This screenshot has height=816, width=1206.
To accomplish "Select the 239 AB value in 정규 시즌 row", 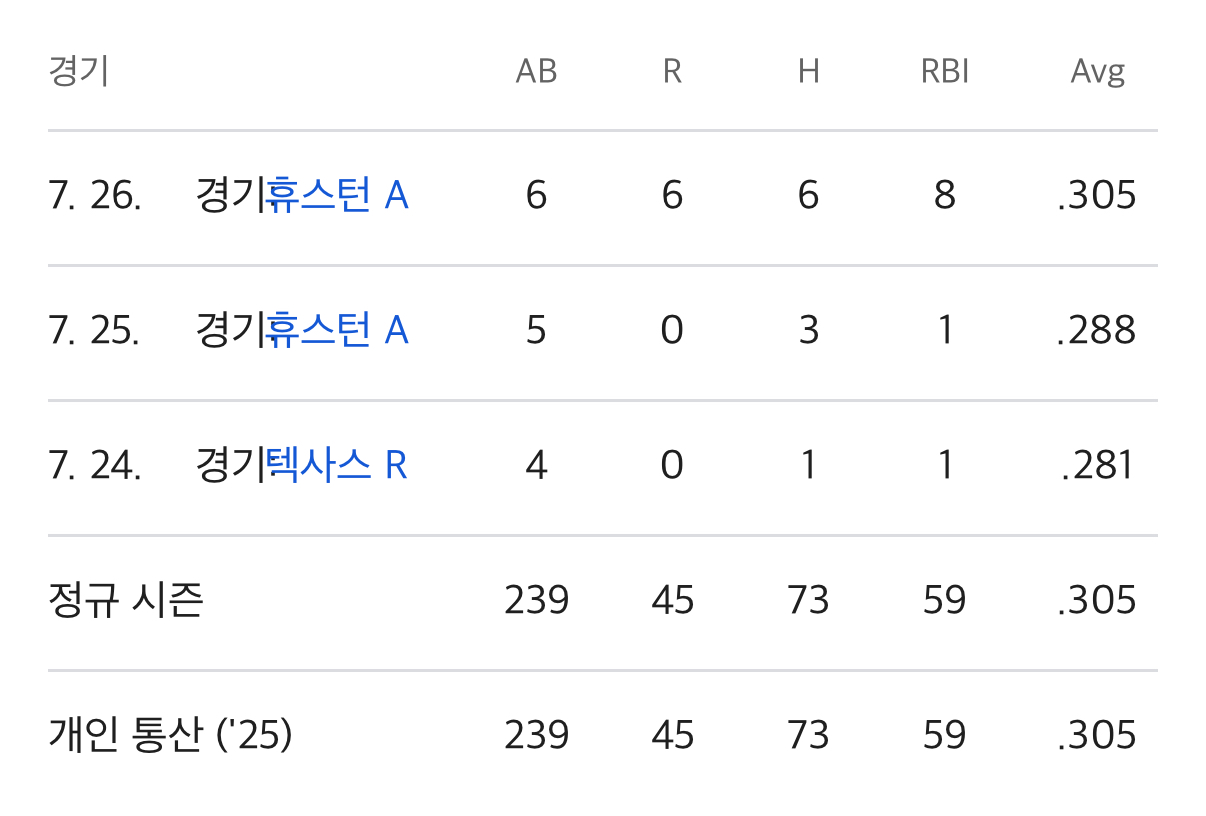I will click(x=536, y=600).
